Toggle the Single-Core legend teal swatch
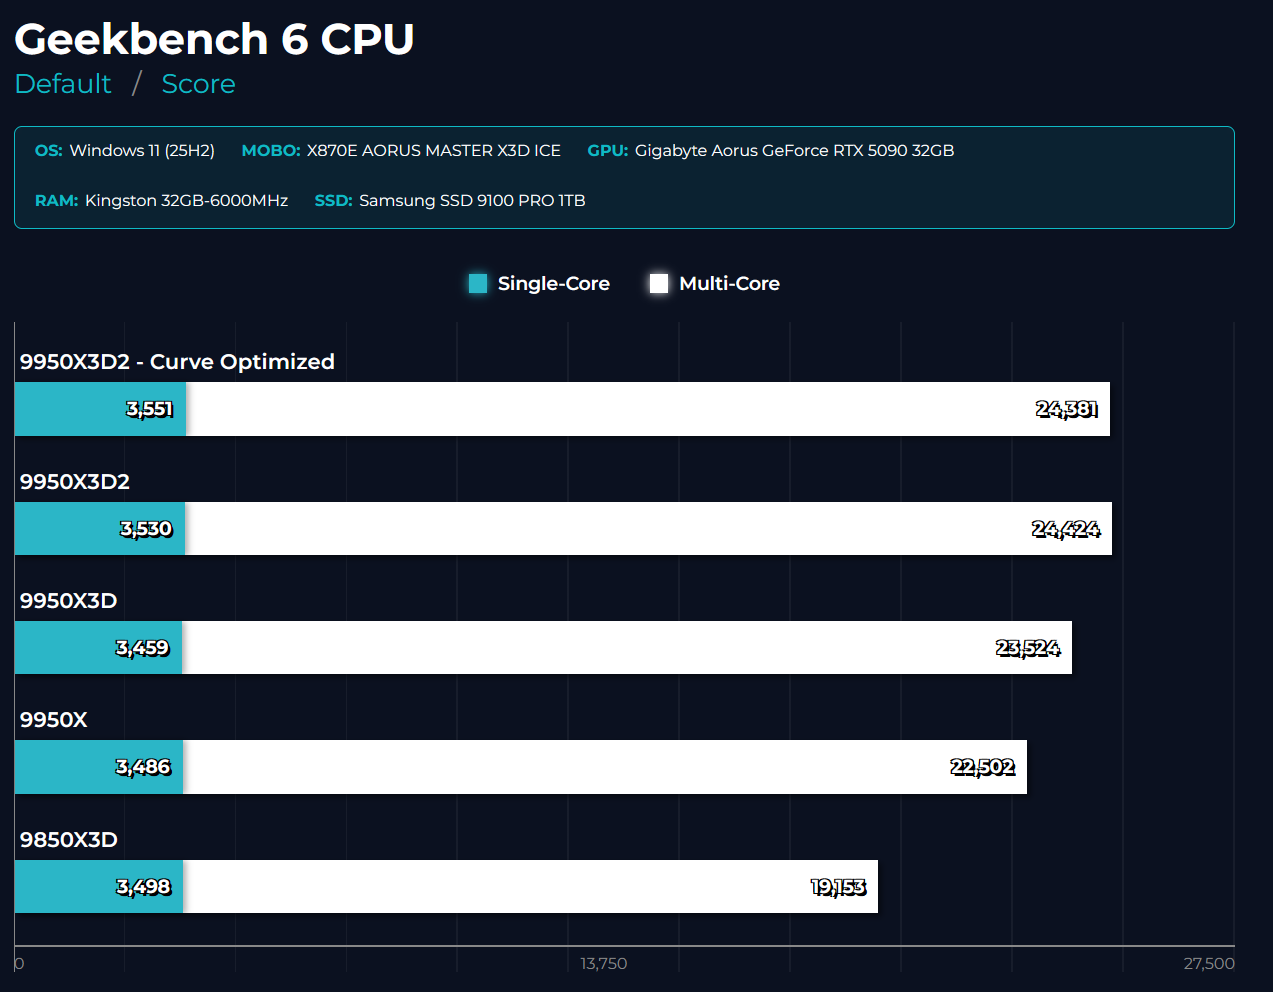This screenshot has height=992, width=1273. 478,284
